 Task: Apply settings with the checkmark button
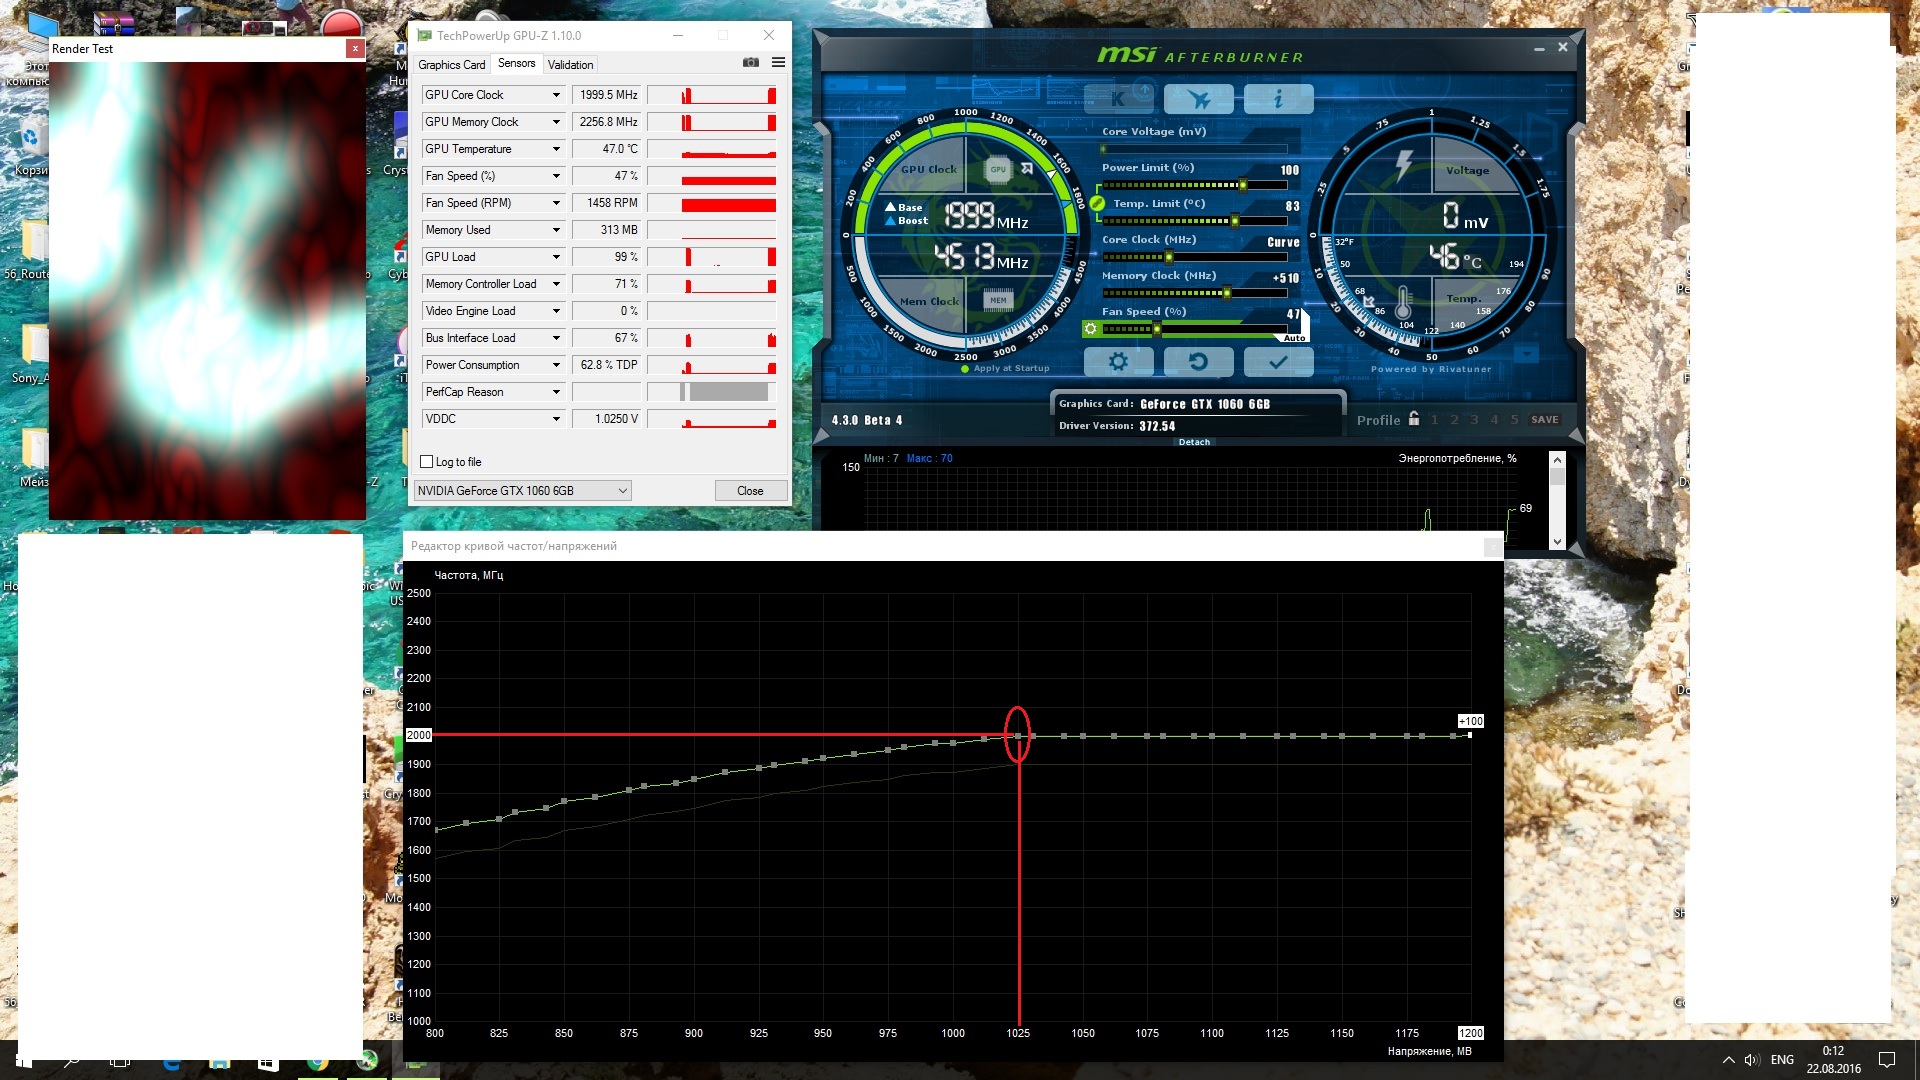point(1278,362)
